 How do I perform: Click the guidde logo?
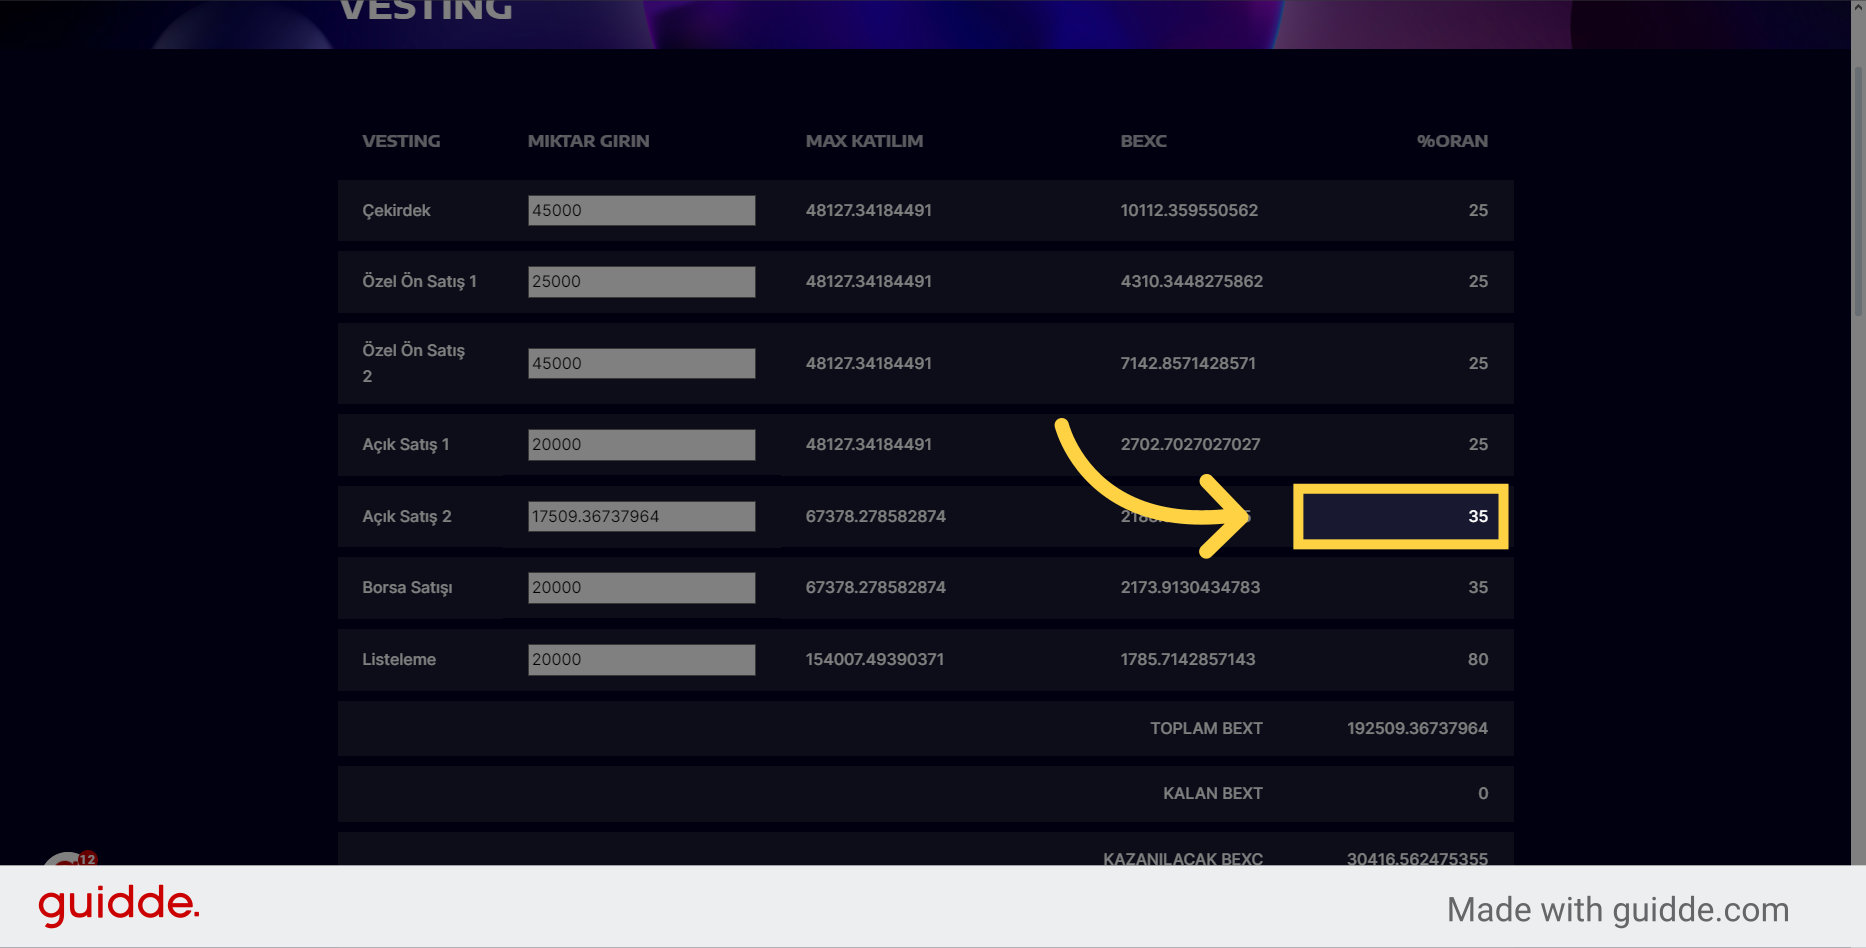(x=119, y=905)
